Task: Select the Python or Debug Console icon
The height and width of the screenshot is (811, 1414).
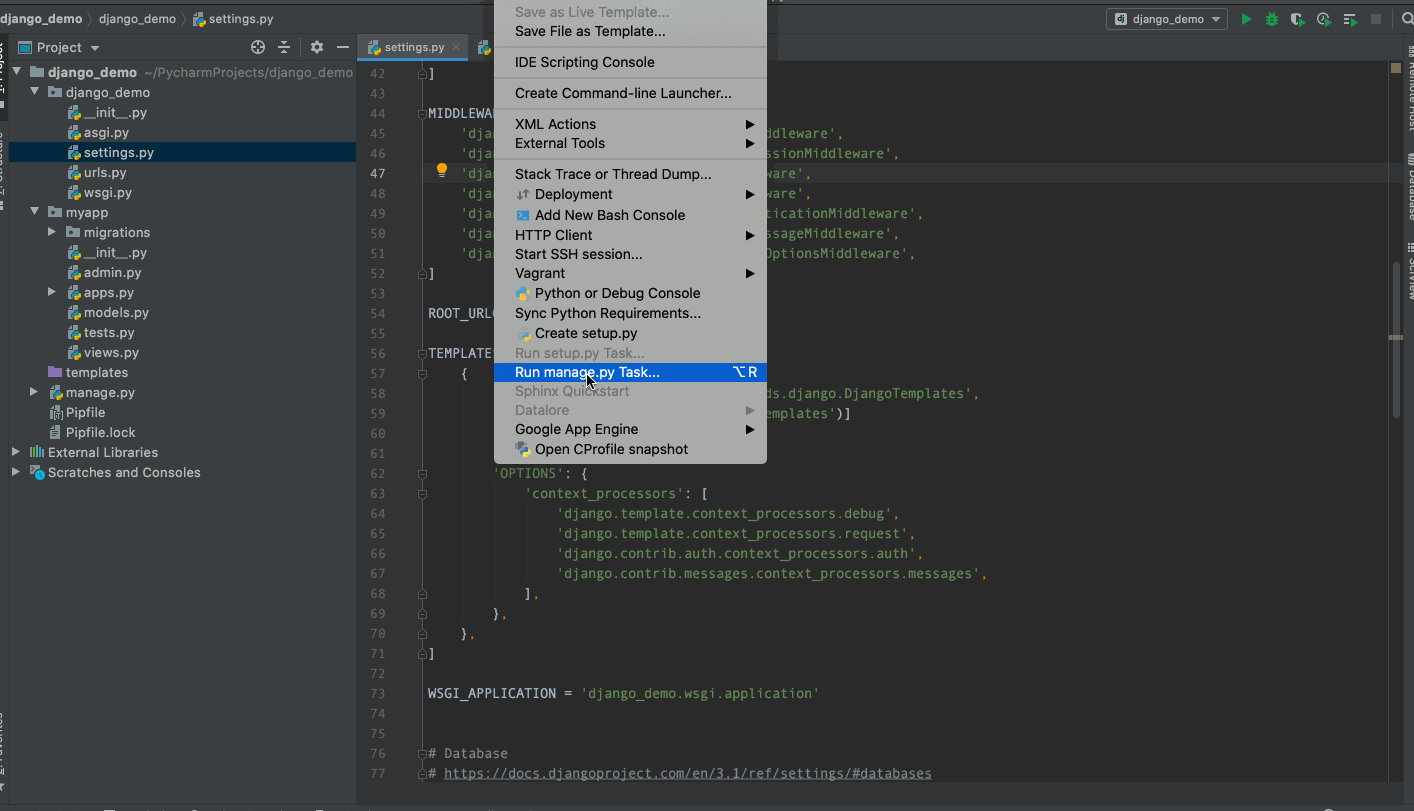Action: tap(523, 293)
